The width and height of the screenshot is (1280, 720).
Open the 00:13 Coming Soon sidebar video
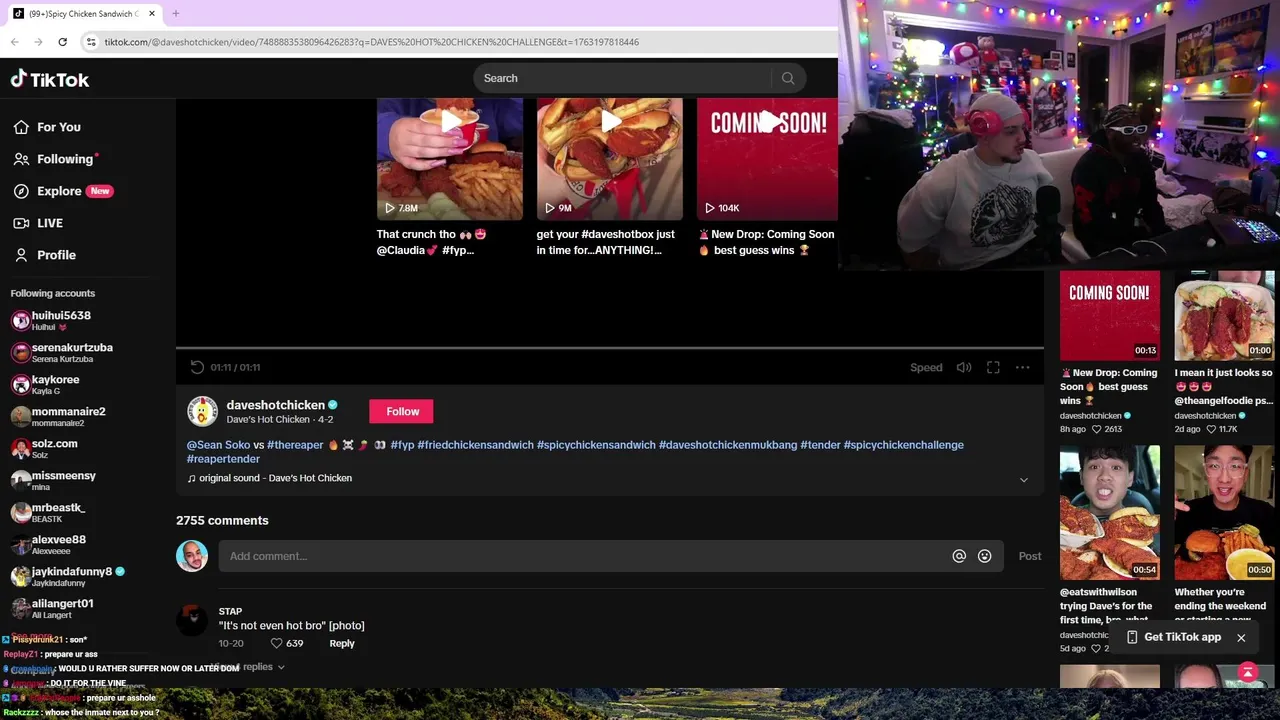click(1110, 315)
